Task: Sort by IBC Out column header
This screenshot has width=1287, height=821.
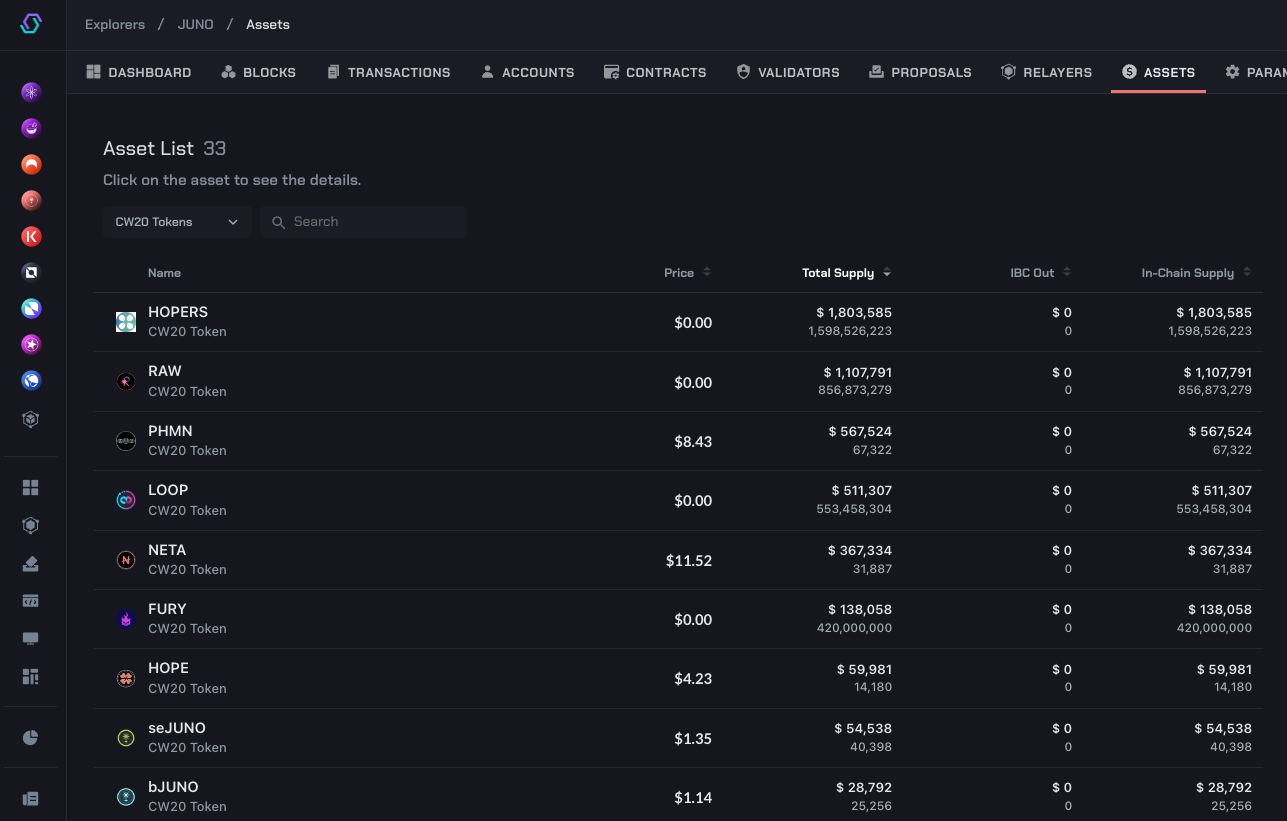Action: 1041,273
